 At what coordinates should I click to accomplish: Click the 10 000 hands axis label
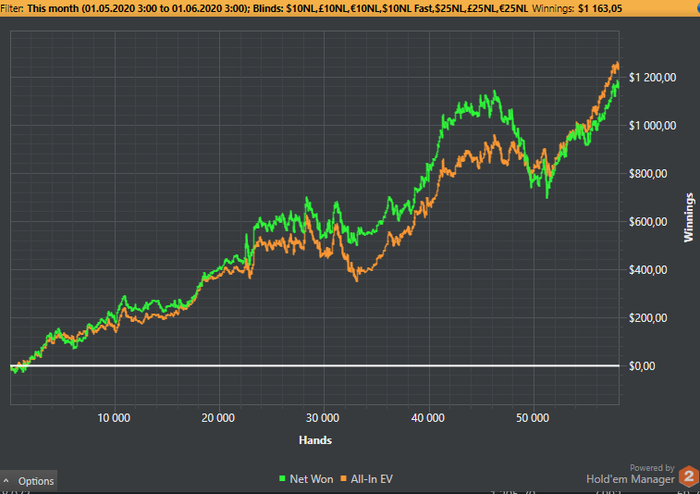coord(114,418)
